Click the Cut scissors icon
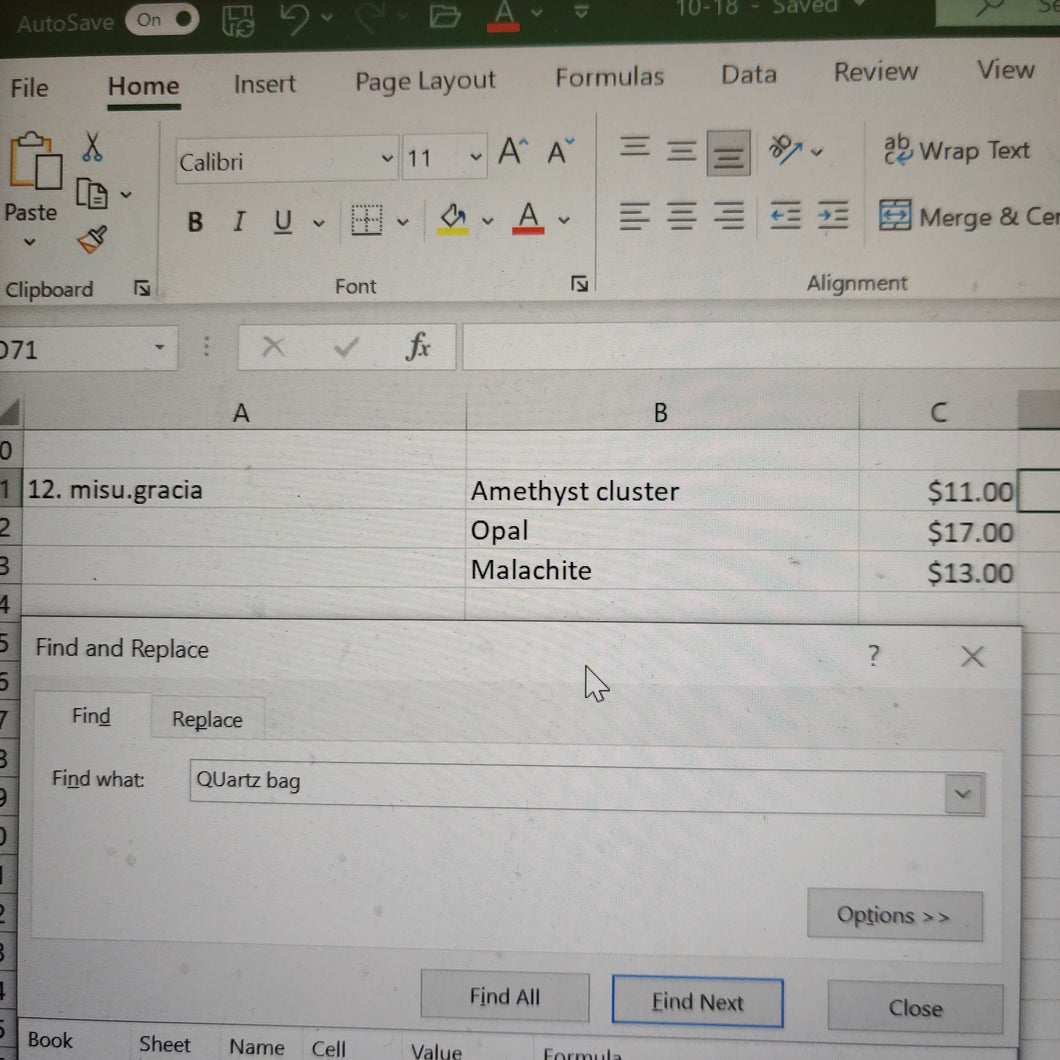 point(92,147)
